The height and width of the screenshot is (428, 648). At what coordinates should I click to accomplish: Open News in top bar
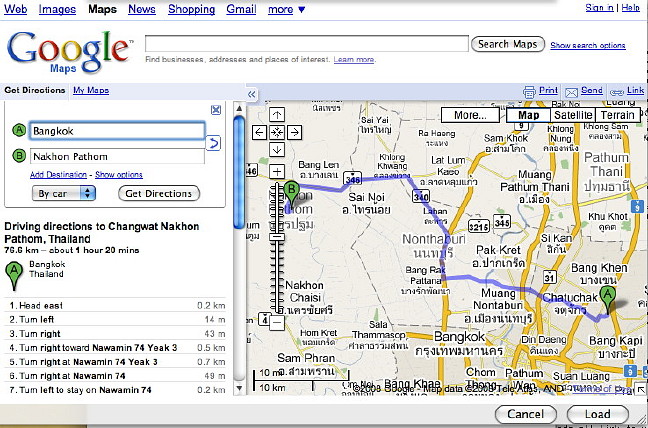point(142,9)
